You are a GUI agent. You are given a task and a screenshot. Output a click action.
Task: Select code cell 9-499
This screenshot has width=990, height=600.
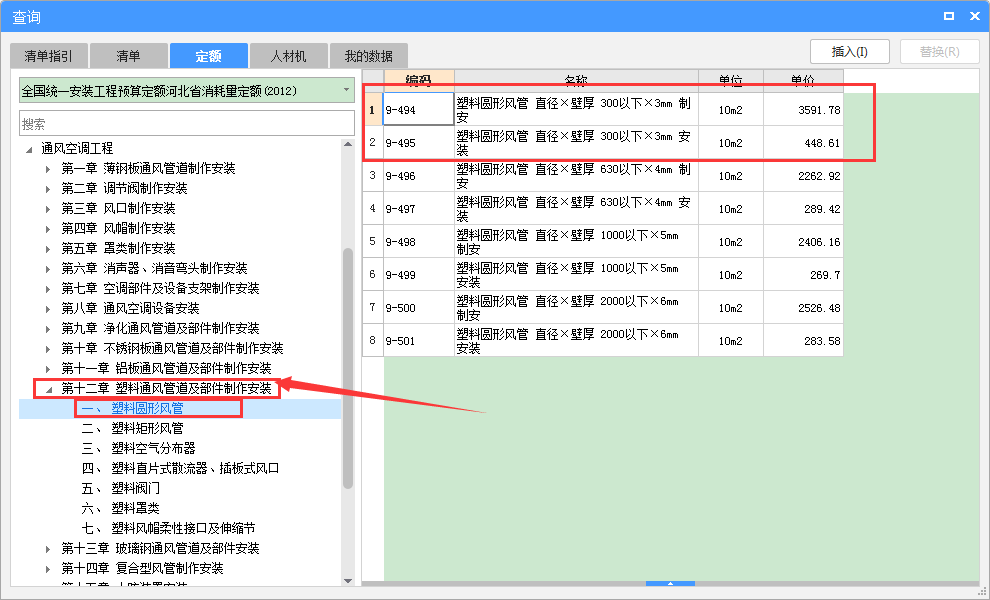(419, 274)
